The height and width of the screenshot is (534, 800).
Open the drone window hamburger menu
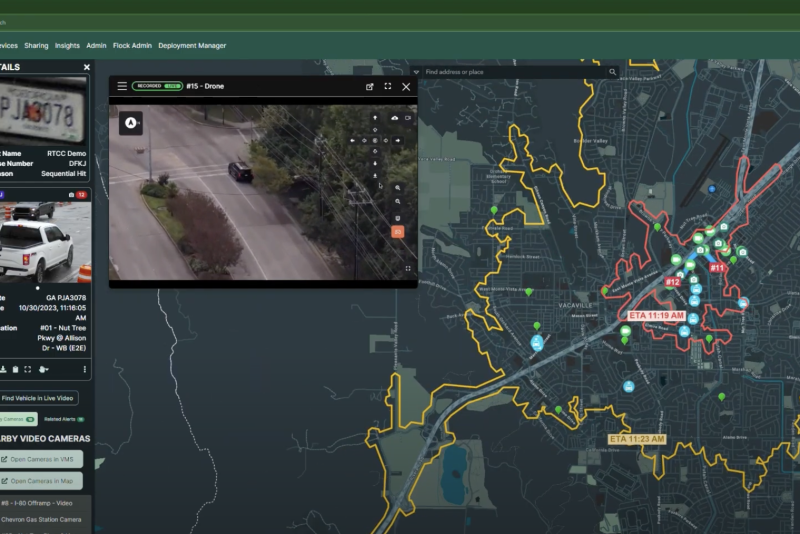tap(122, 86)
